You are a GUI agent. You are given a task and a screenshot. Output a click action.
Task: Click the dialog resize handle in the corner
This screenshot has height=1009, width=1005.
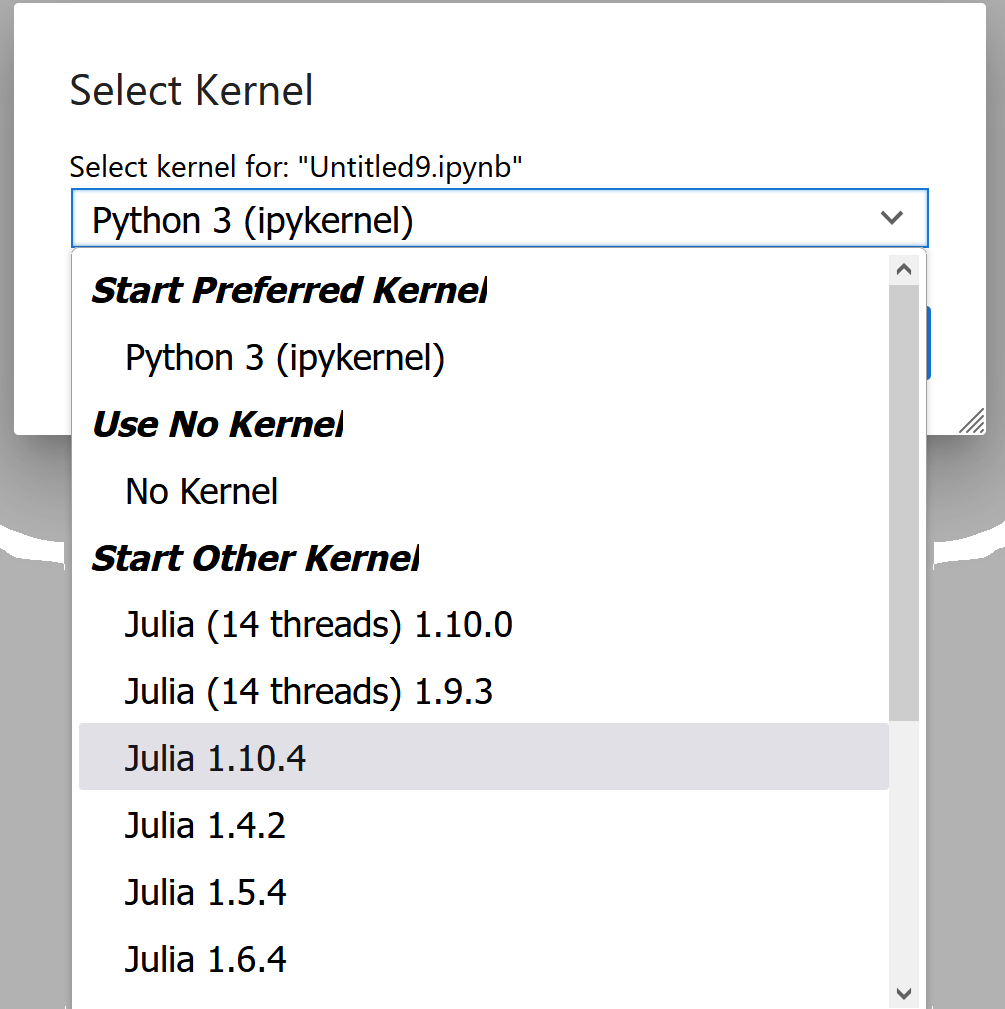[x=972, y=421]
